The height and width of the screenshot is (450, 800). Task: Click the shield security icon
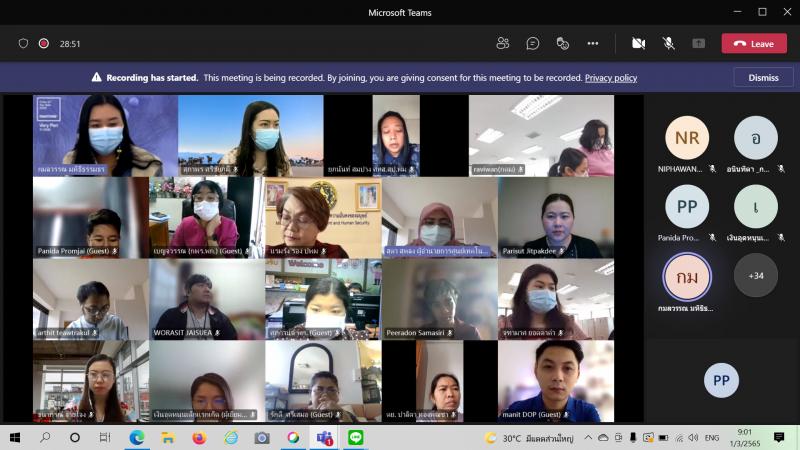tap(23, 43)
